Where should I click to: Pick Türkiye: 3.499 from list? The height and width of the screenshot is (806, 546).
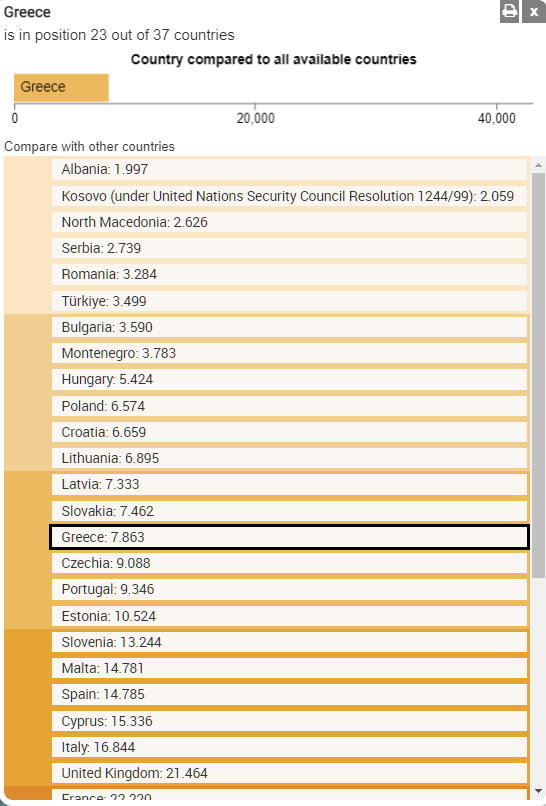tap(289, 301)
